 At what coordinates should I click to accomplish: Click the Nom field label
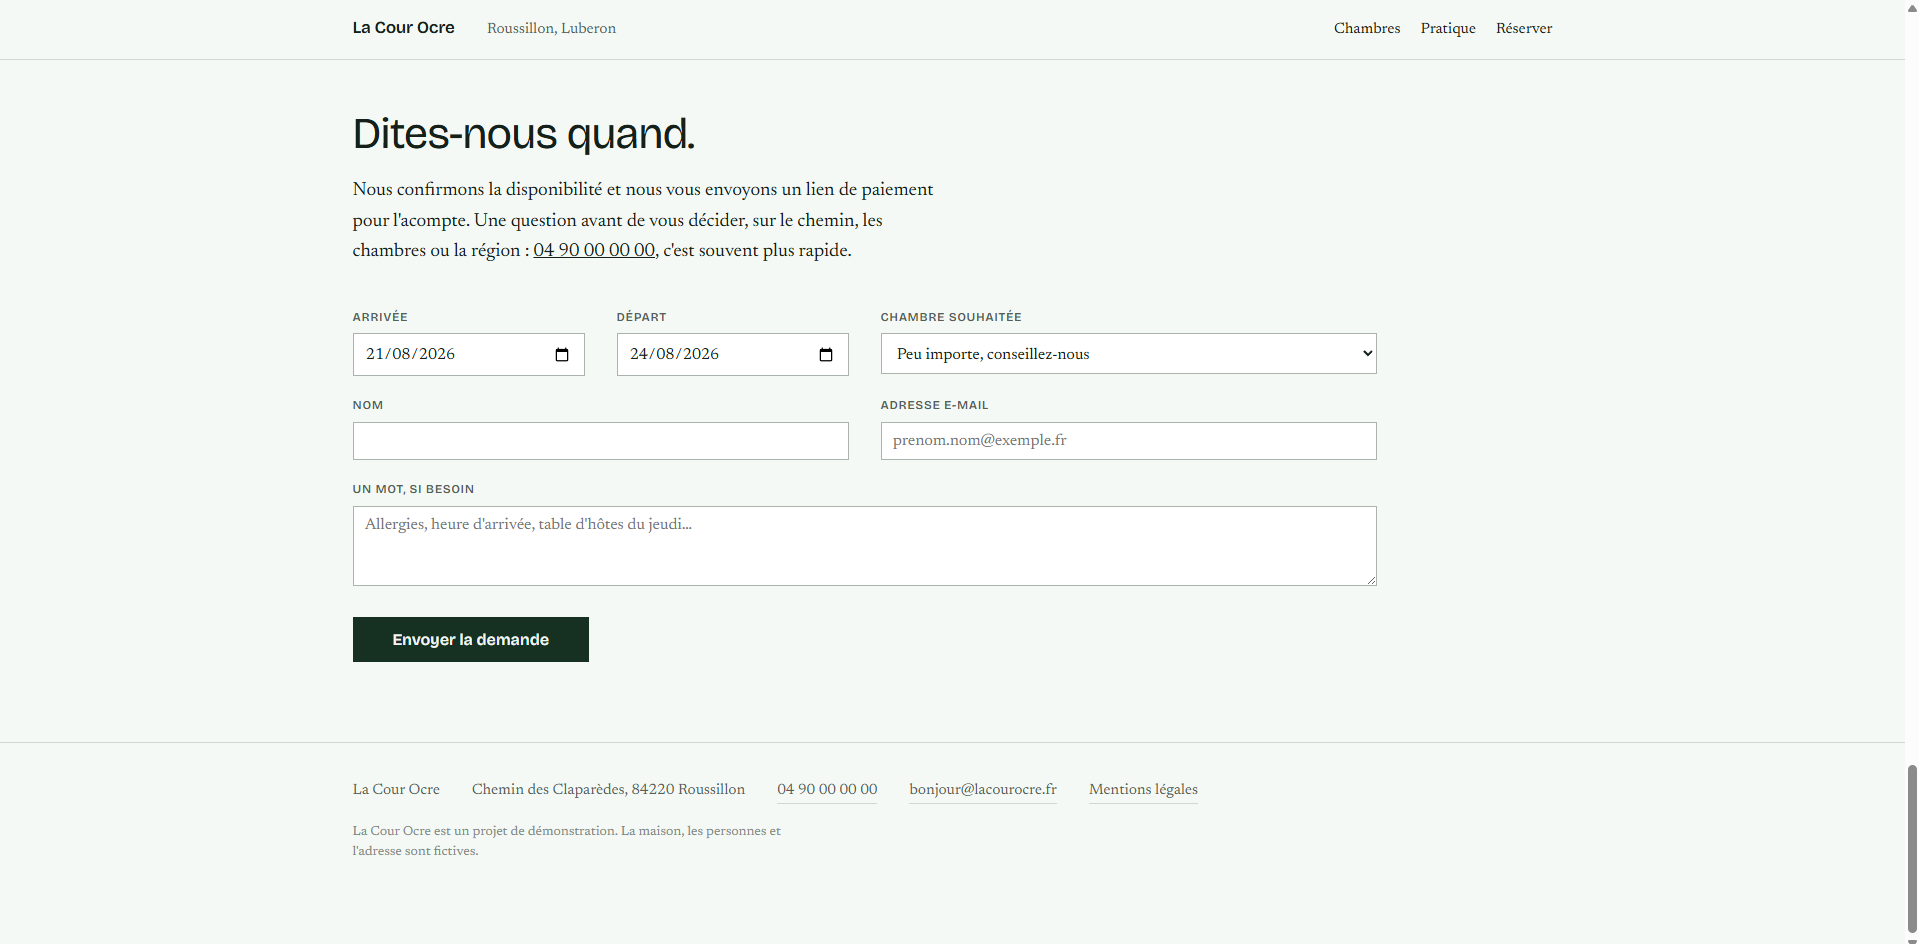[368, 405]
